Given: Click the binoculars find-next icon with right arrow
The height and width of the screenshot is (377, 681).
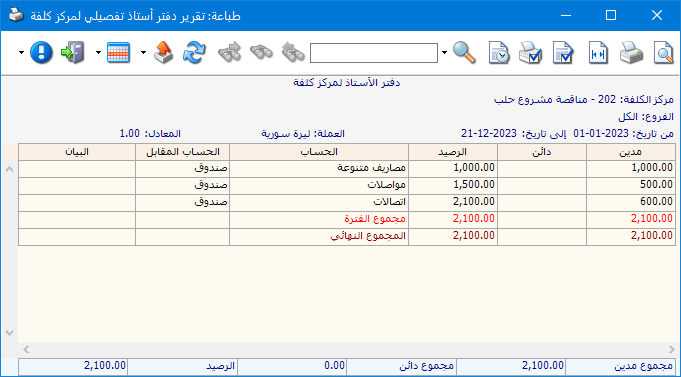Looking at the screenshot, I should click(x=229, y=52).
